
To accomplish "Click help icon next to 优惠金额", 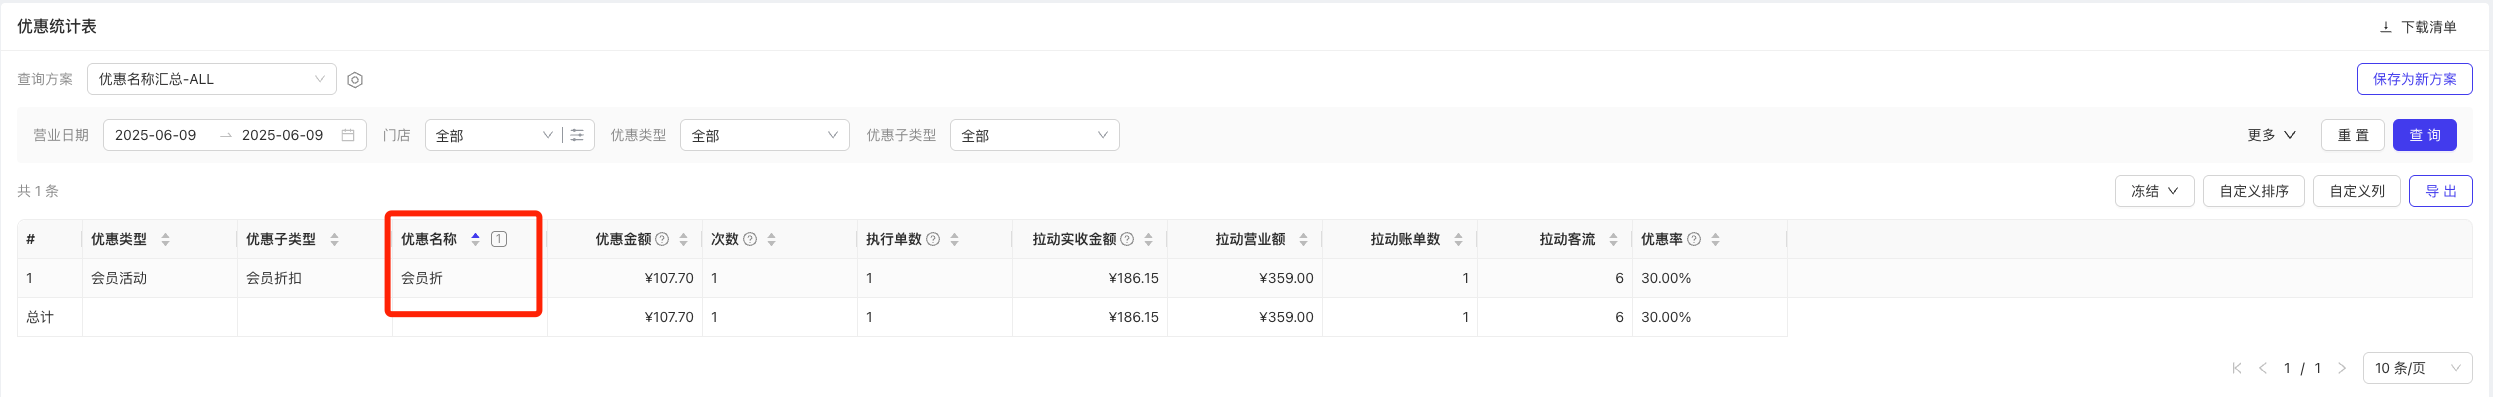I will (662, 239).
